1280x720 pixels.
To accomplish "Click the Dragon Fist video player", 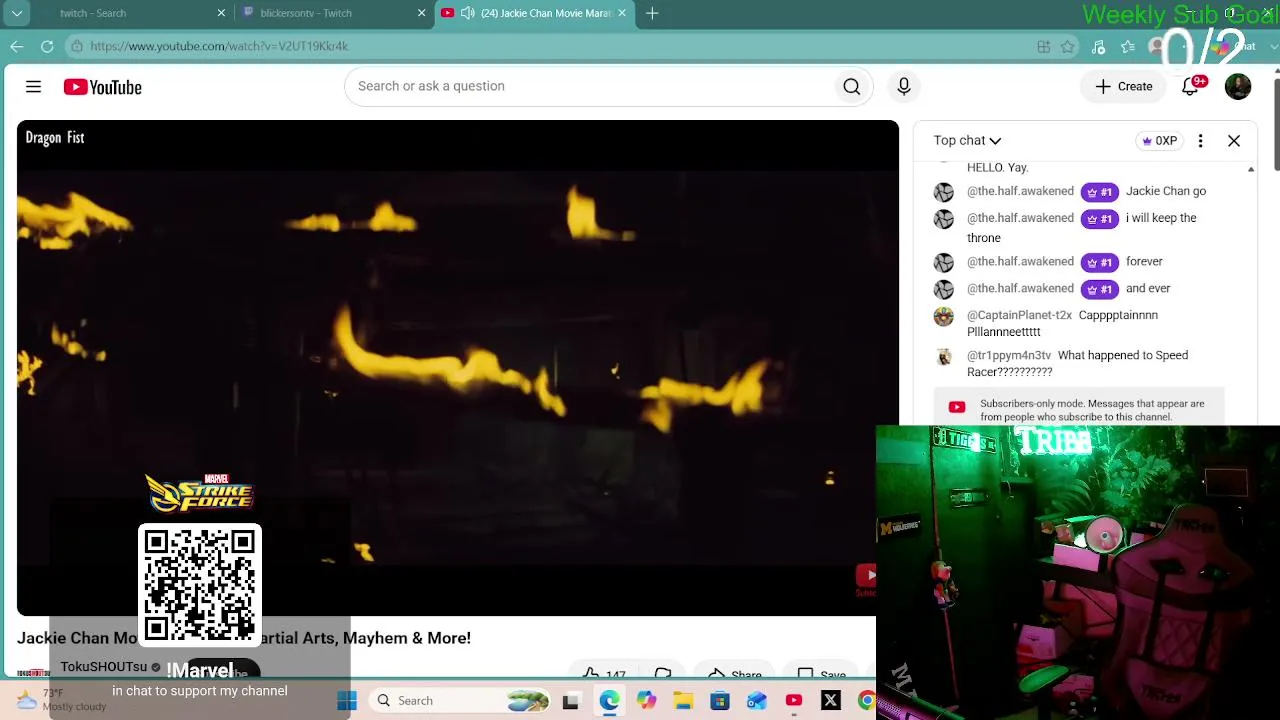I will point(458,368).
